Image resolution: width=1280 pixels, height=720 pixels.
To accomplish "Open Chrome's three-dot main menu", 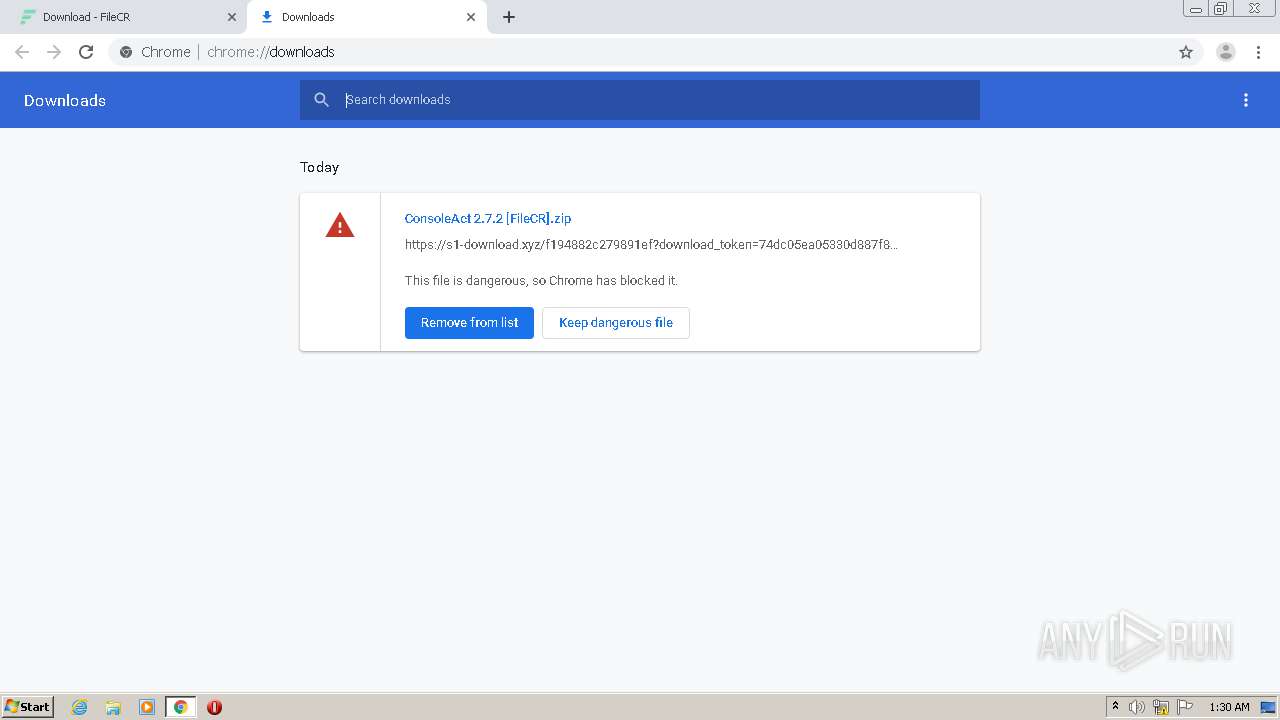I will (1258, 52).
